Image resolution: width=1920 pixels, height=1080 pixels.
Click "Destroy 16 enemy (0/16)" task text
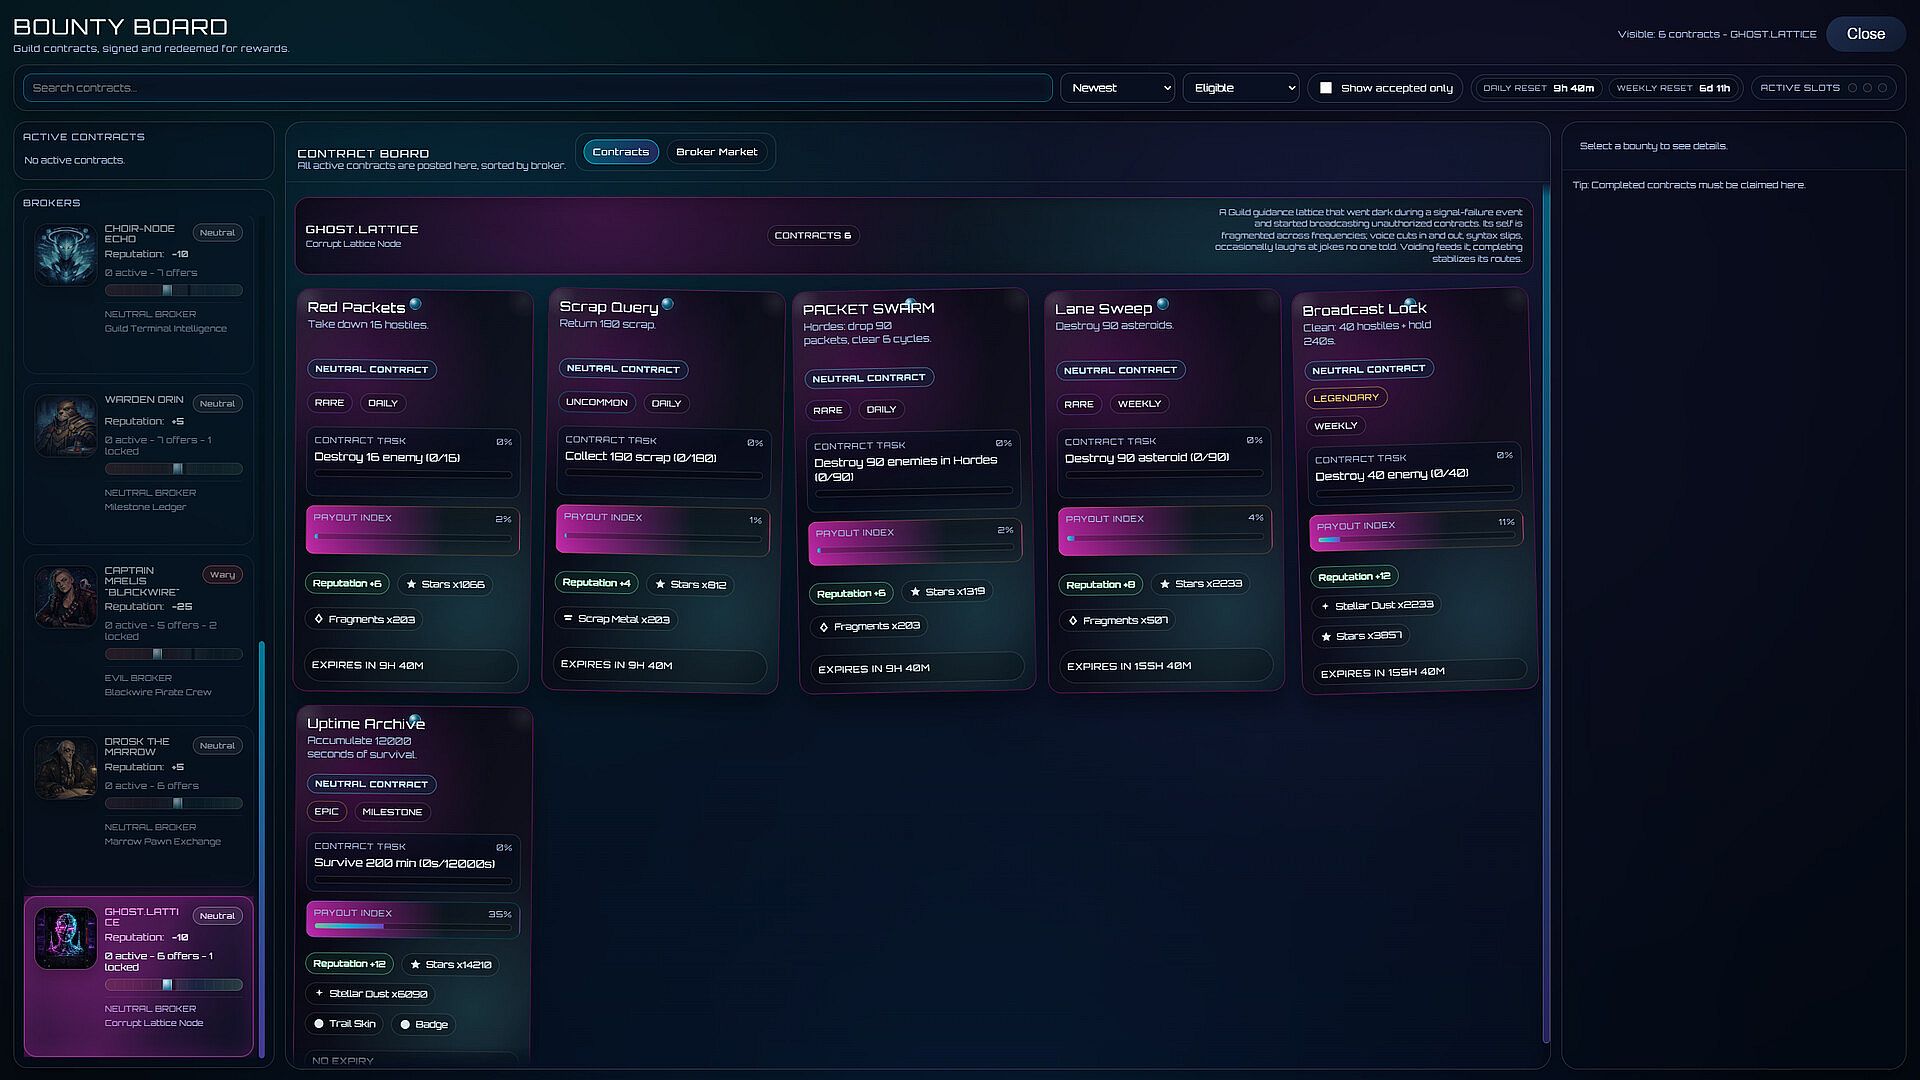click(x=387, y=457)
